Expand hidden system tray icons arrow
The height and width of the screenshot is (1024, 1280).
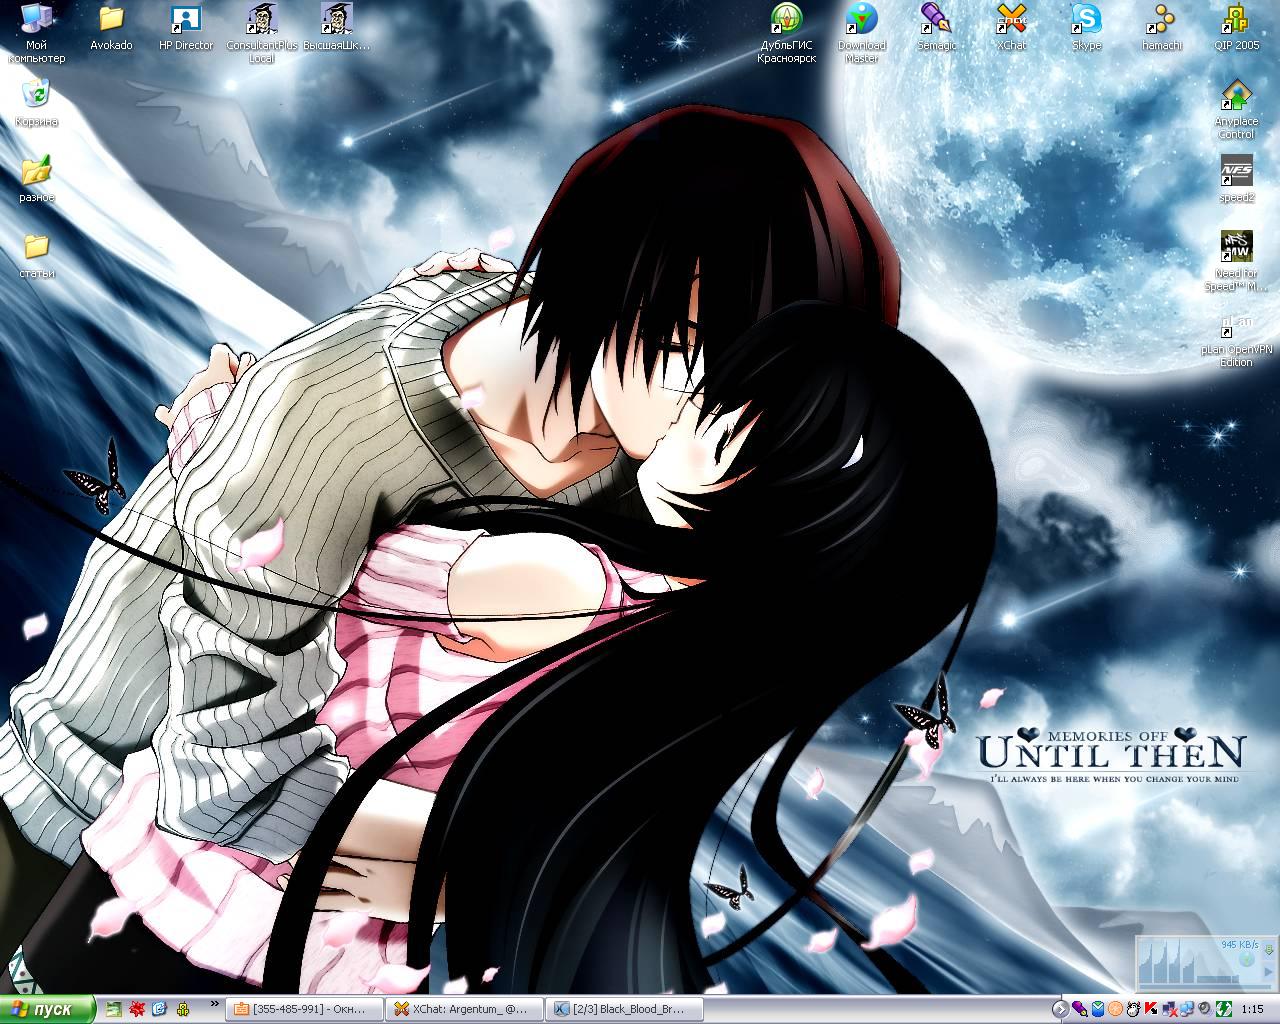[x=1061, y=1009]
